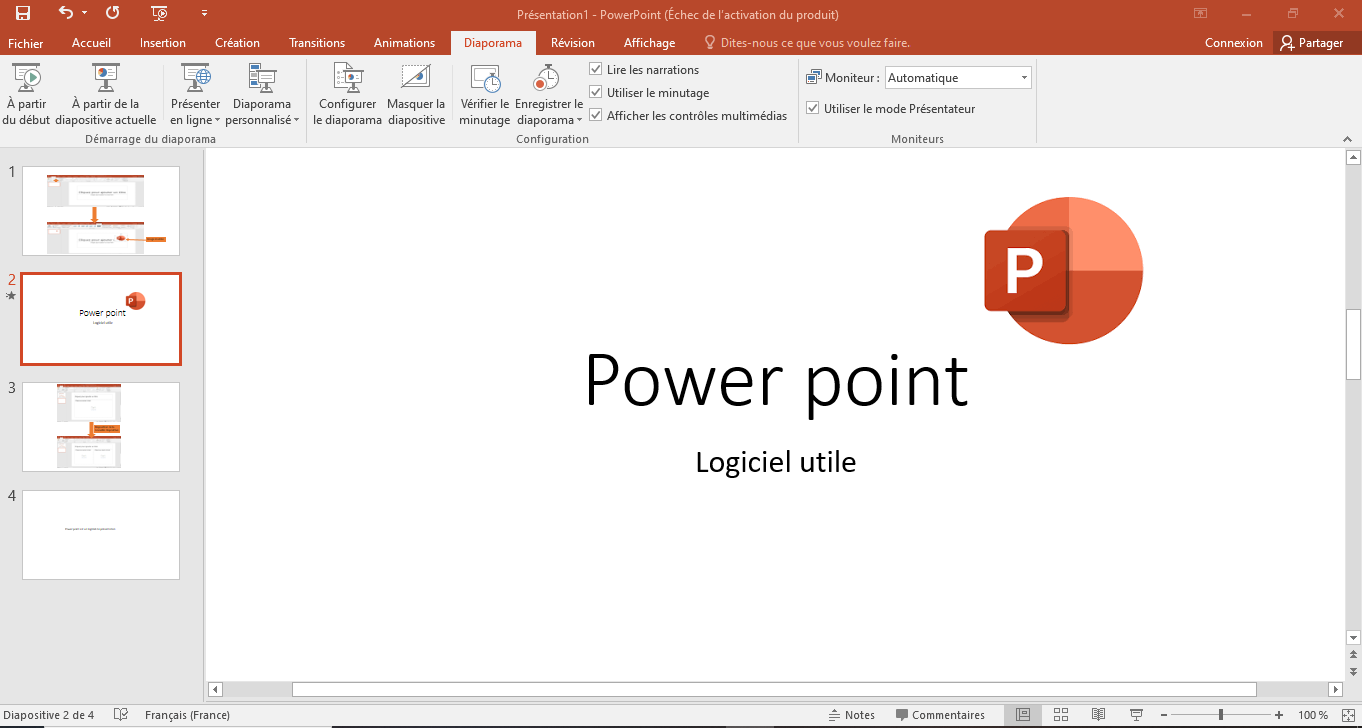Click Masquer la diapositive
This screenshot has height=728, width=1362.
pos(416,94)
